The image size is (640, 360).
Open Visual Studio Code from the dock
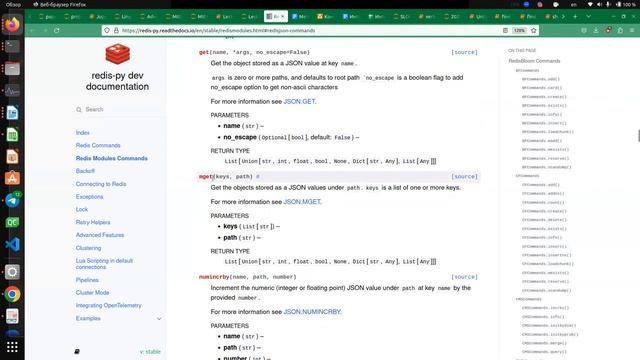click(x=12, y=244)
